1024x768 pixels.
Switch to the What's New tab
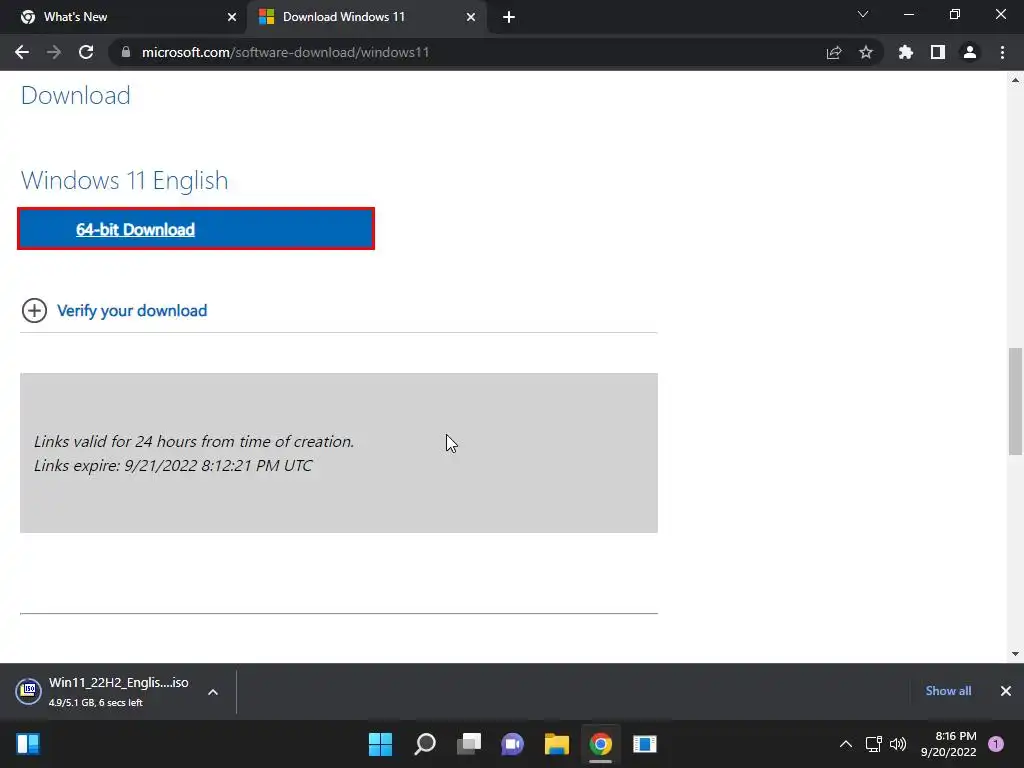124,17
